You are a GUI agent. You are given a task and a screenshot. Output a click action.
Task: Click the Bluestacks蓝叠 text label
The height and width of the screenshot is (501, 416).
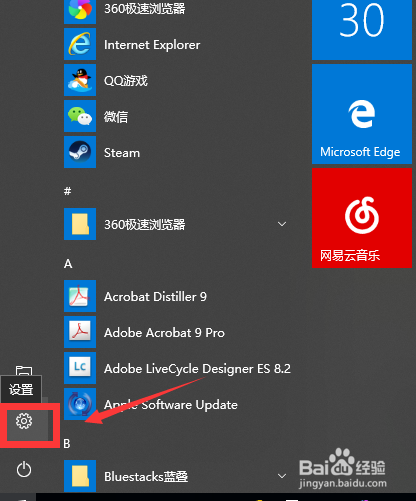click(x=146, y=477)
